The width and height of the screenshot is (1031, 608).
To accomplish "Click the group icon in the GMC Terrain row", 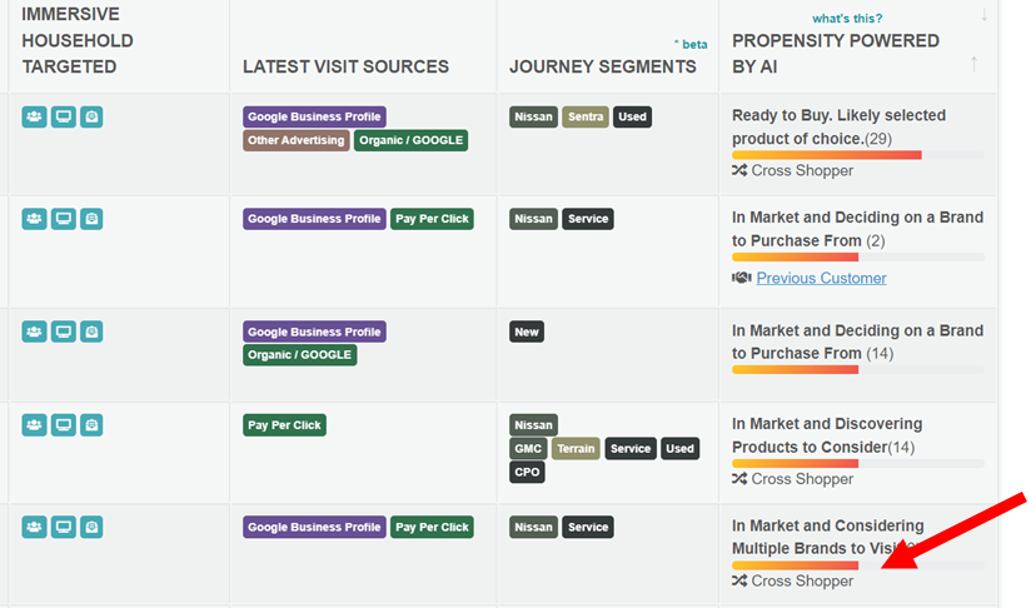I will [35, 425].
